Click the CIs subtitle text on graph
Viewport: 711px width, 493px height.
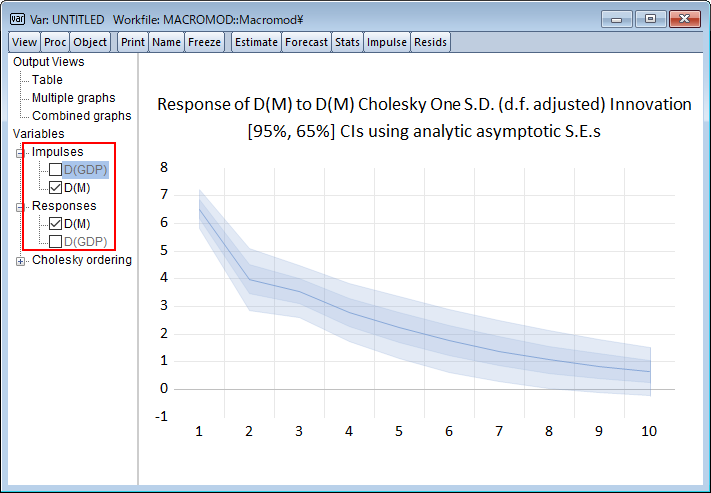[424, 132]
